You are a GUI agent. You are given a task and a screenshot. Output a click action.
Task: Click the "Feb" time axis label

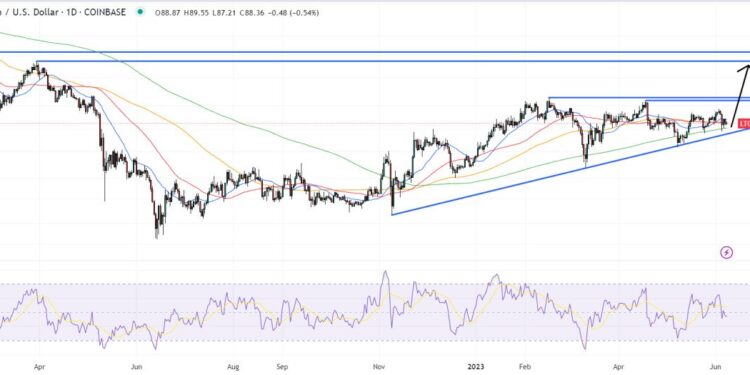(x=525, y=366)
